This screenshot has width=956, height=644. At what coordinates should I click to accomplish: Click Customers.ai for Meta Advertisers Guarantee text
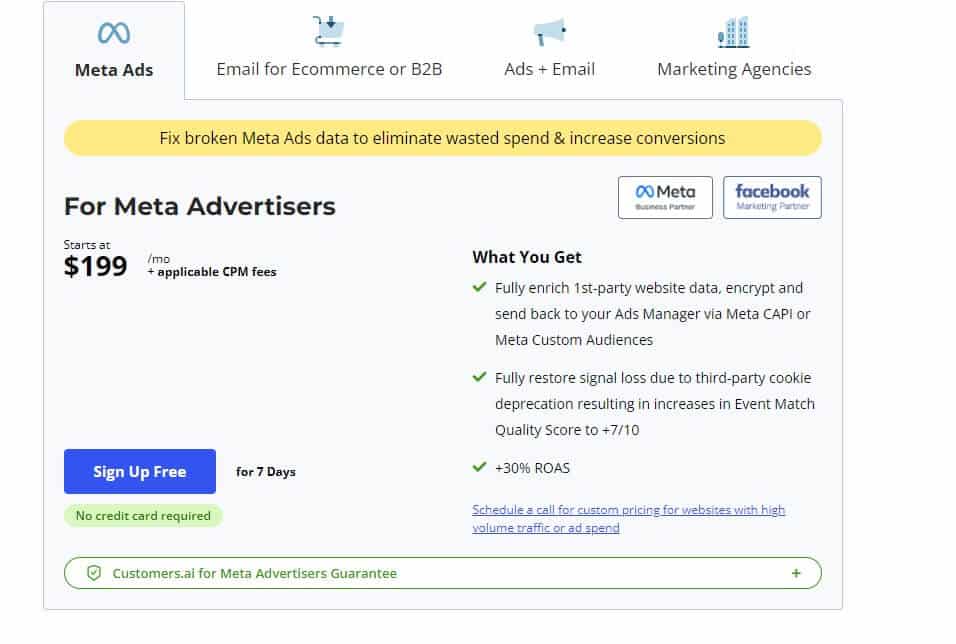(254, 573)
